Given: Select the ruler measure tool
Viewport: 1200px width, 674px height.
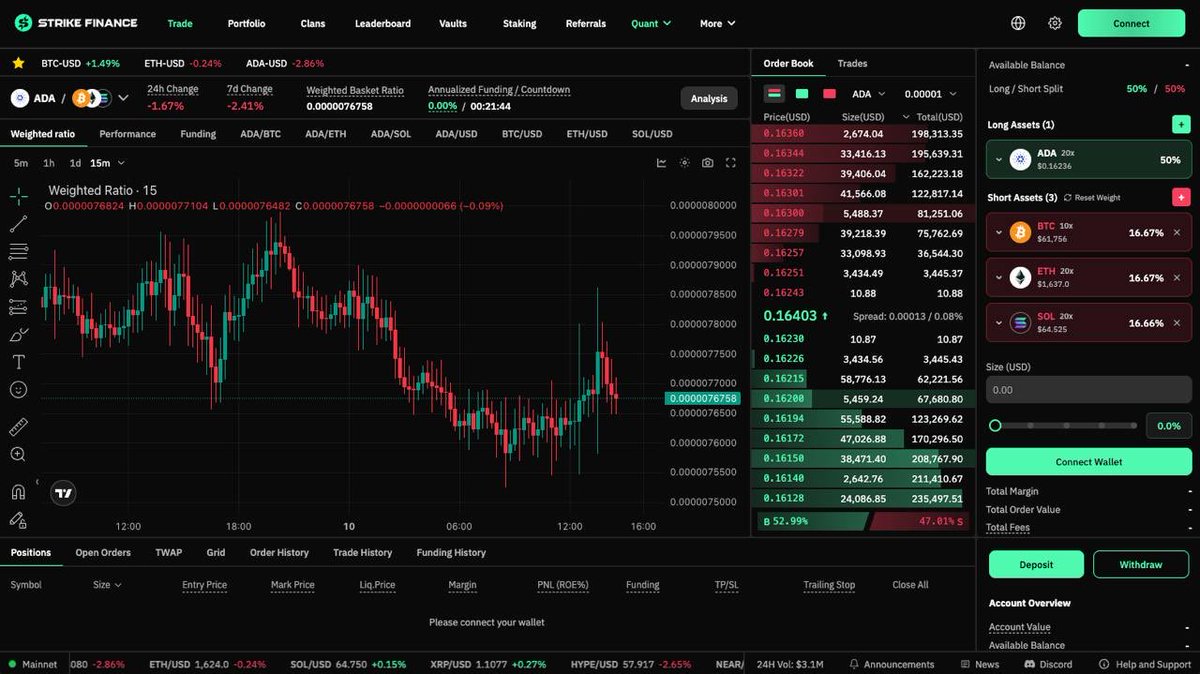Looking at the screenshot, I should click(18, 427).
